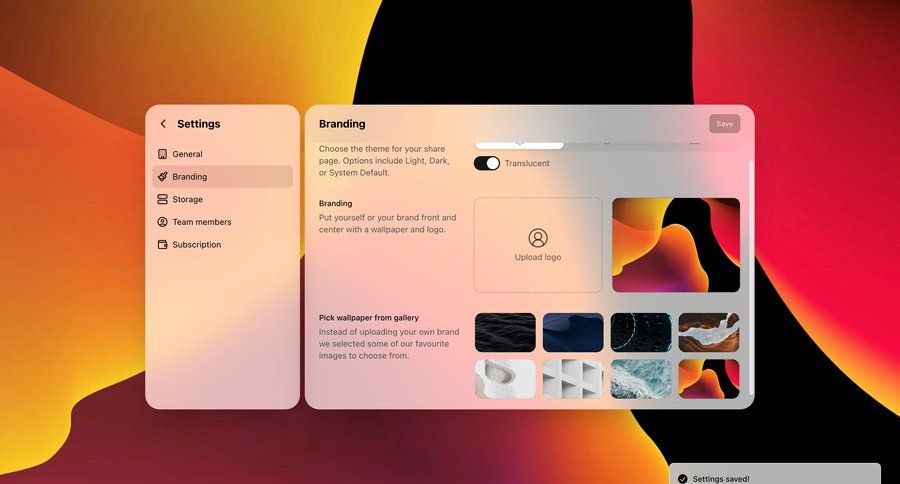Click the Settings saved notification
Screen dimensions: 900x484
[x=775, y=474]
